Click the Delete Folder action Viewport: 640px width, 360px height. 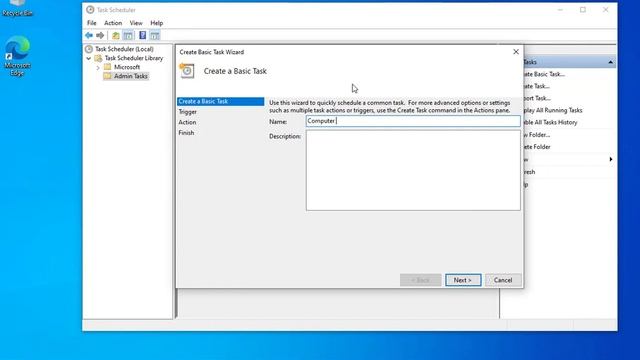click(x=537, y=147)
